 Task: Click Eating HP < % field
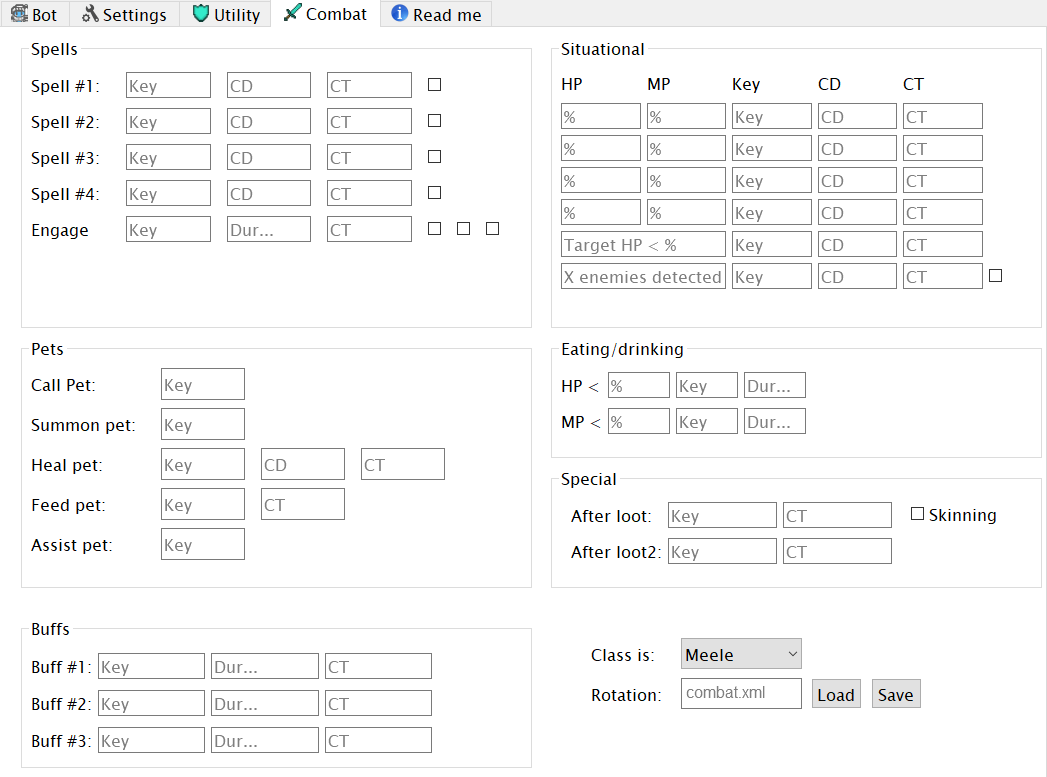click(638, 385)
